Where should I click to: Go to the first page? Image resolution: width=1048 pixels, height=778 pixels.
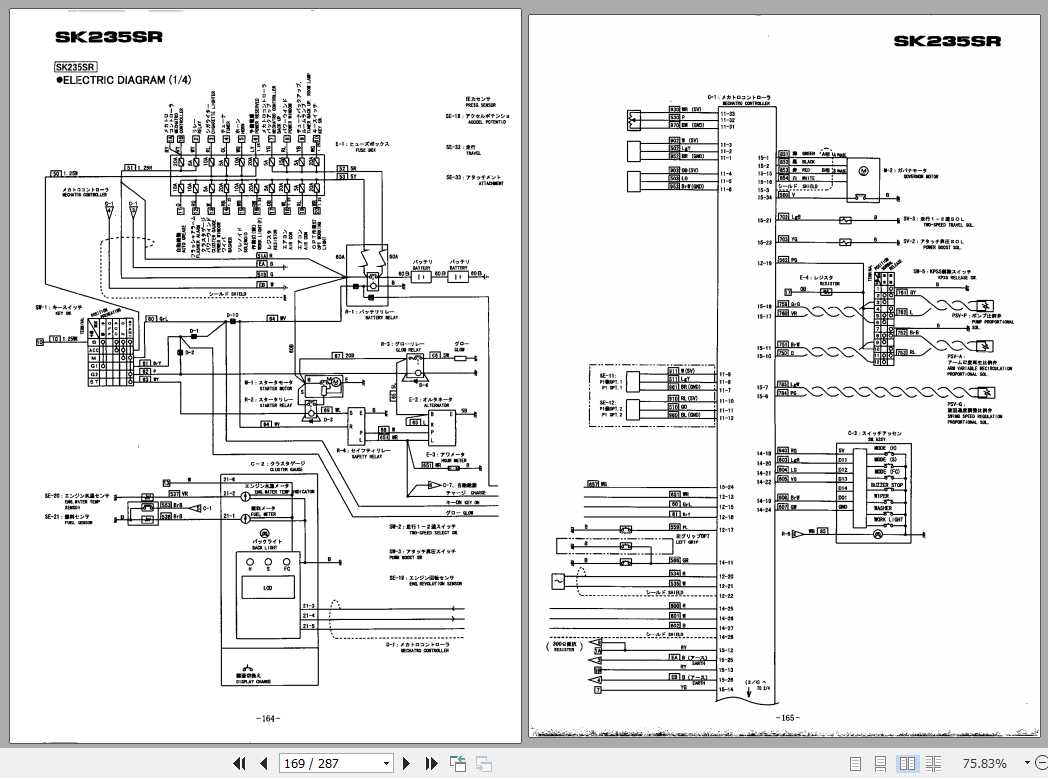click(239, 763)
